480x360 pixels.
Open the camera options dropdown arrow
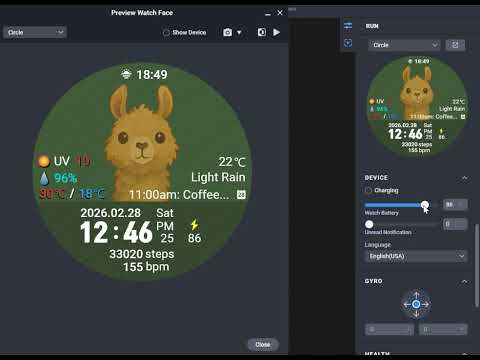239,33
